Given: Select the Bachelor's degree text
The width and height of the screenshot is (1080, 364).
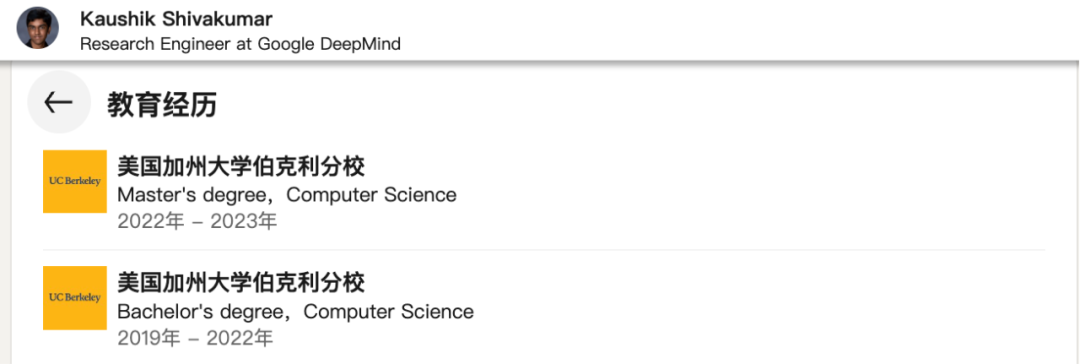Looking at the screenshot, I should tap(200, 312).
